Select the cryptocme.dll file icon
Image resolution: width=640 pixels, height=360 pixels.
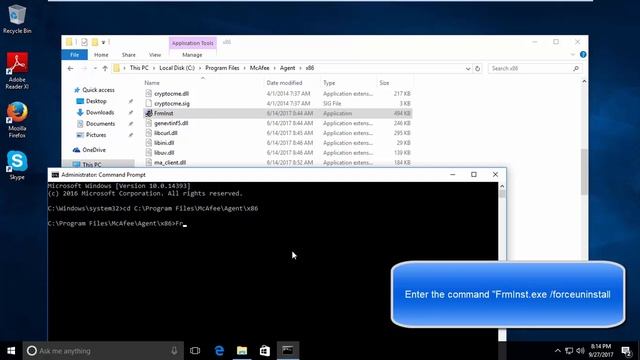click(x=149, y=93)
